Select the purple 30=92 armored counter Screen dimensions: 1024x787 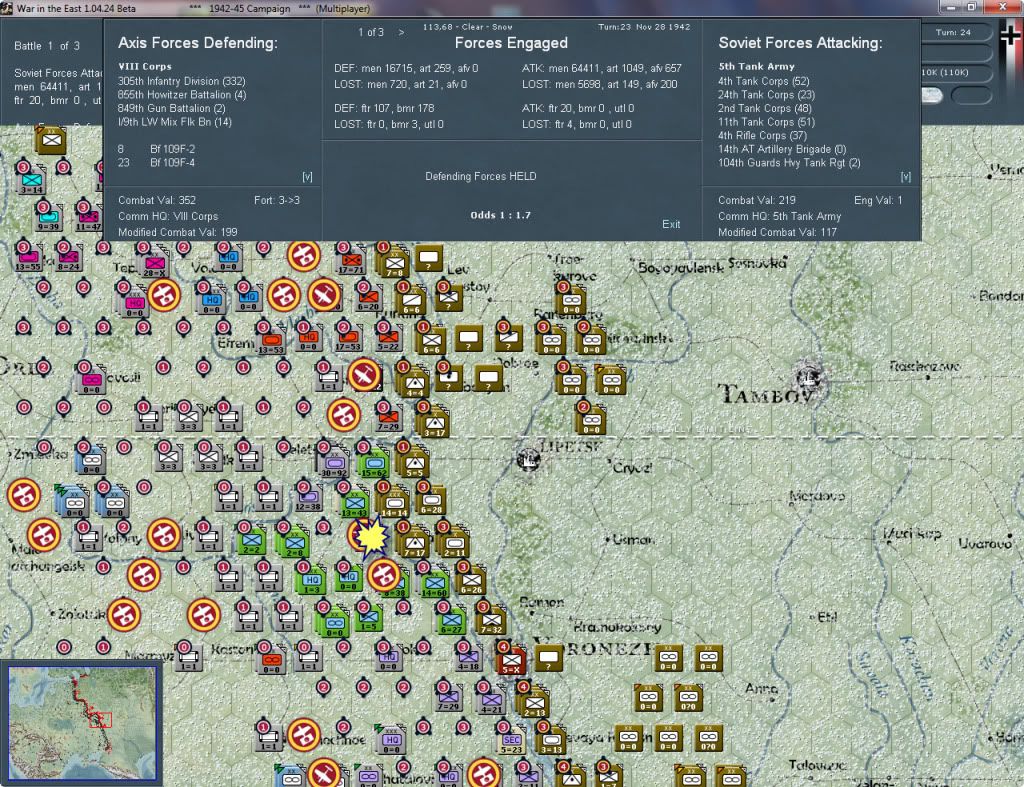(335, 463)
